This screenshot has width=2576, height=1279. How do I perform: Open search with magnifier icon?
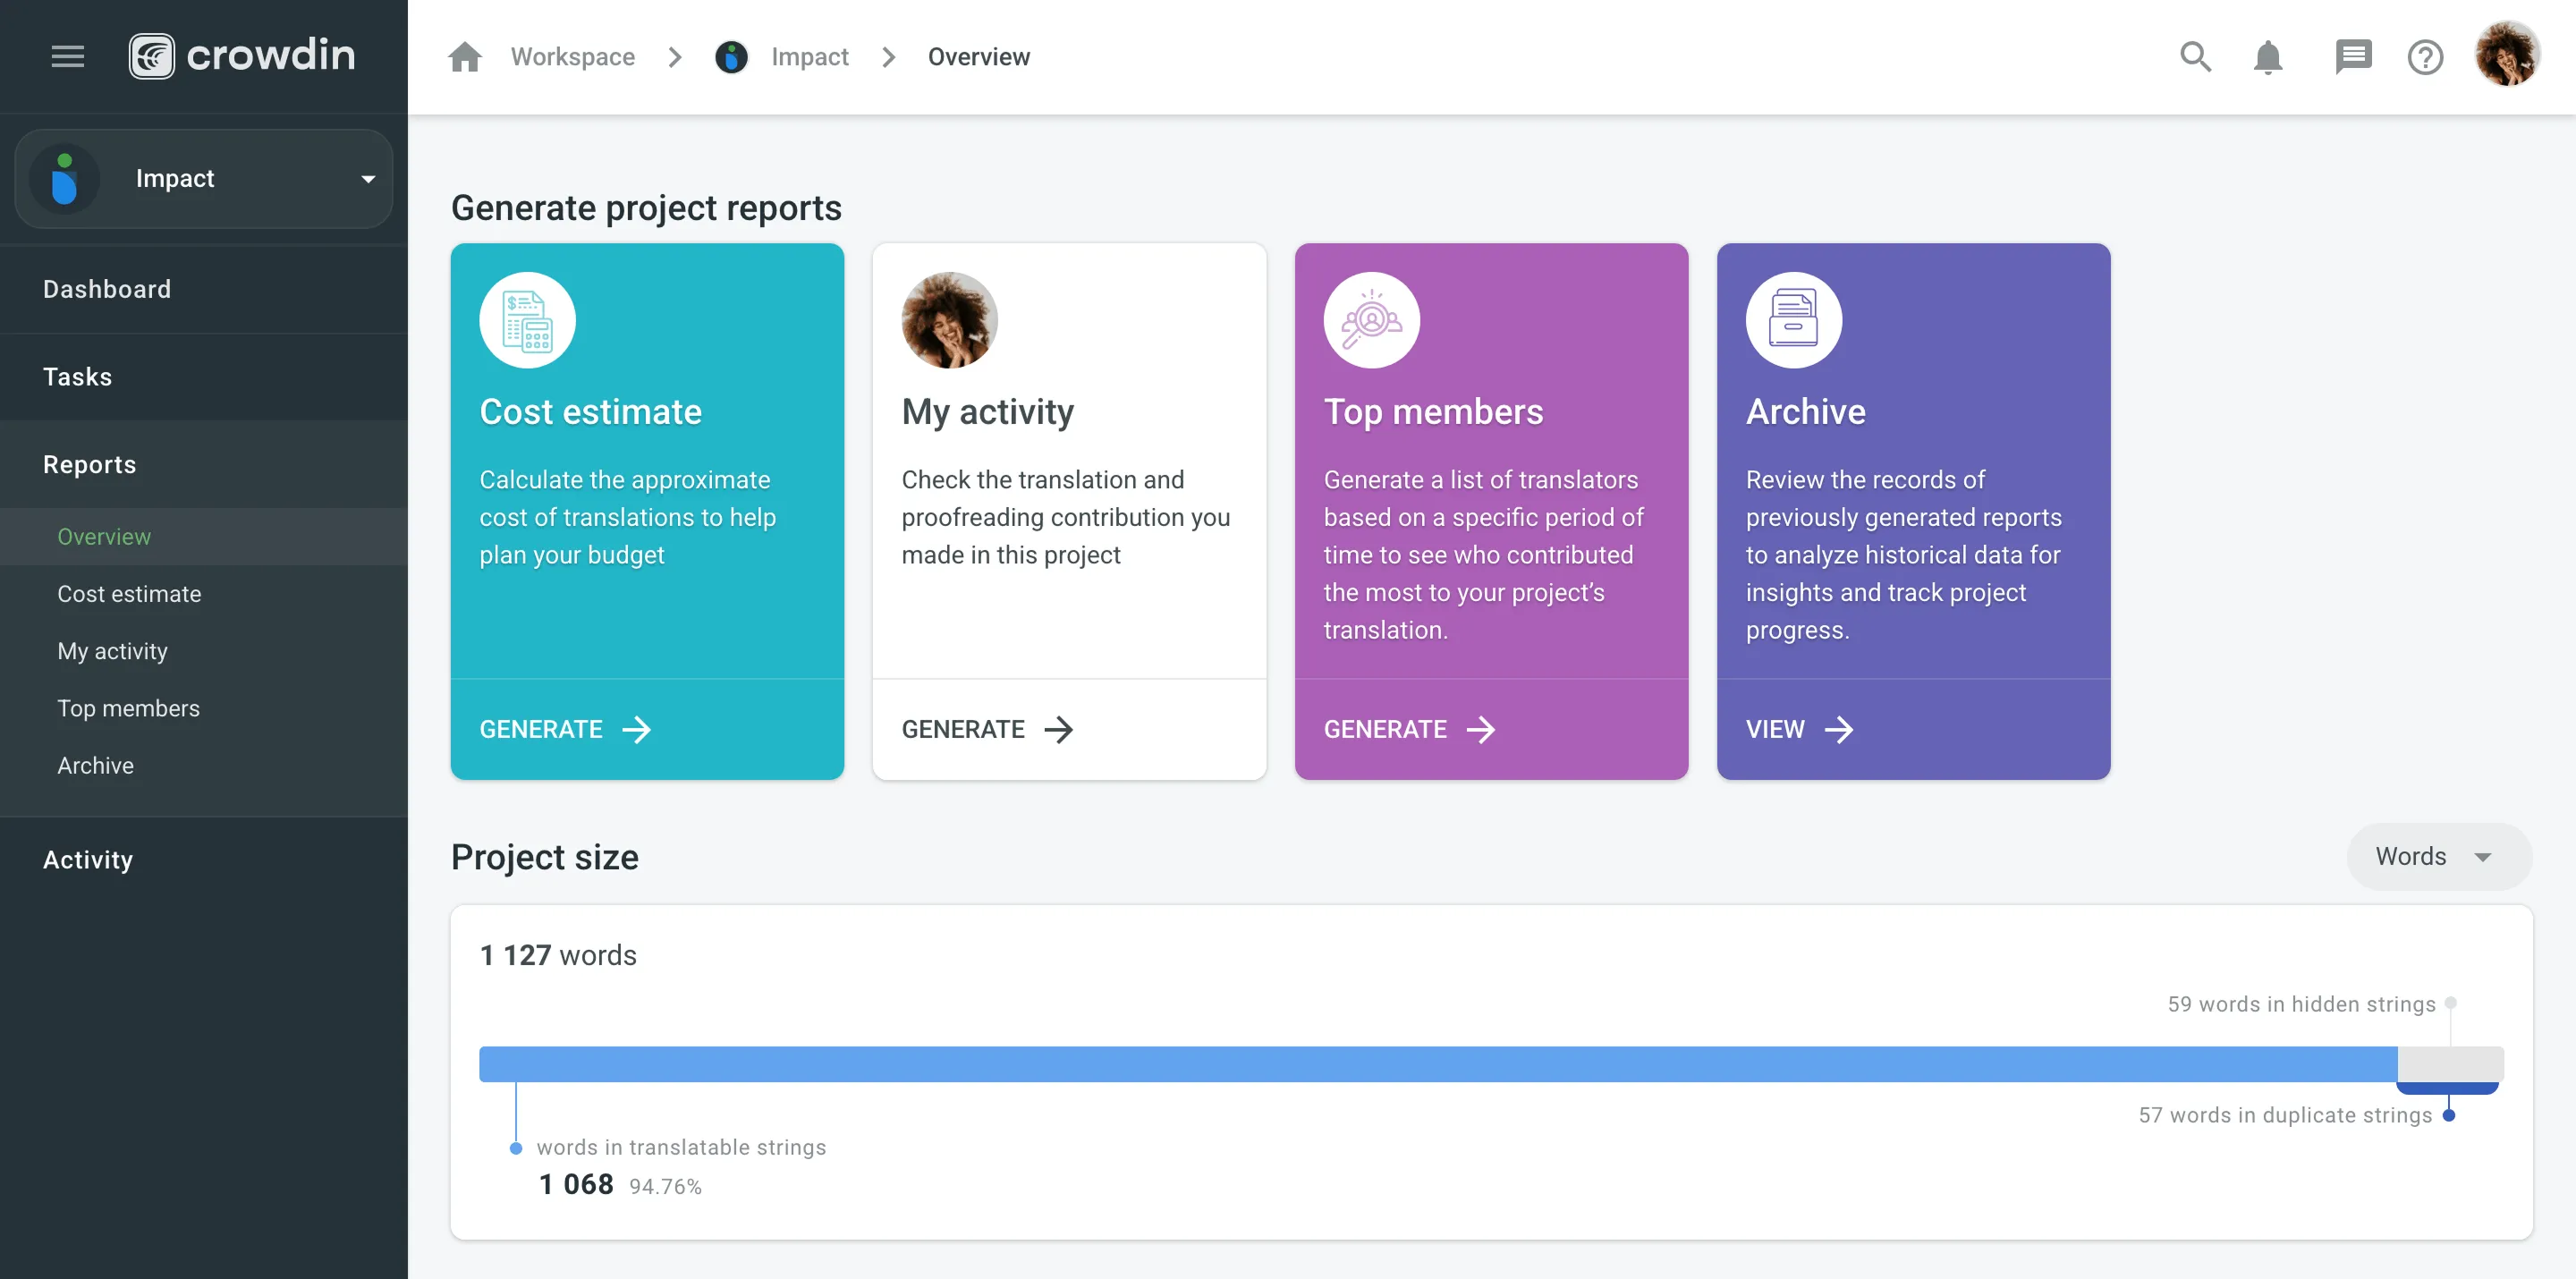click(2195, 57)
